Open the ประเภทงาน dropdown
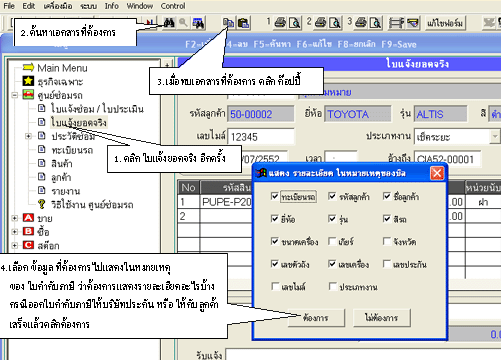 [495, 137]
